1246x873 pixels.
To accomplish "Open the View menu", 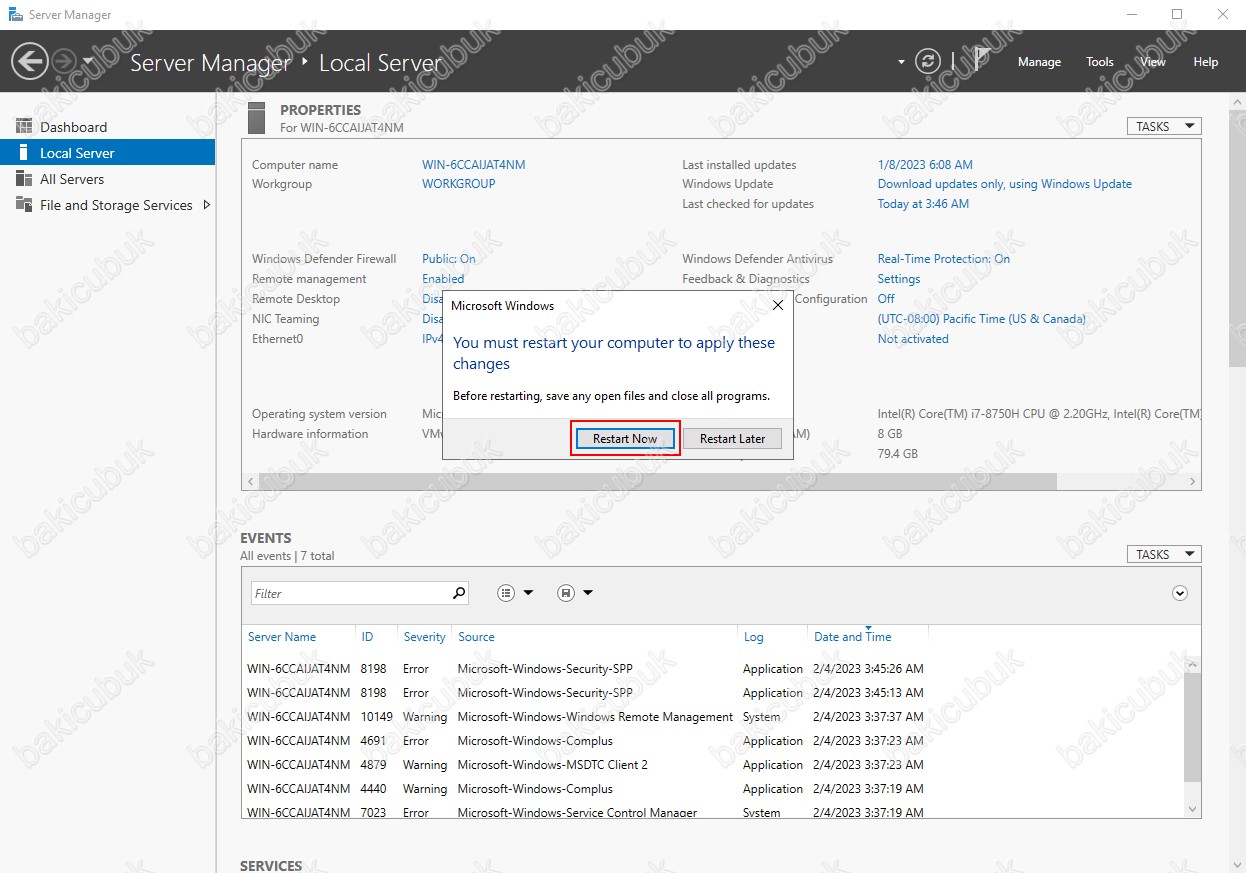I will [x=1153, y=62].
